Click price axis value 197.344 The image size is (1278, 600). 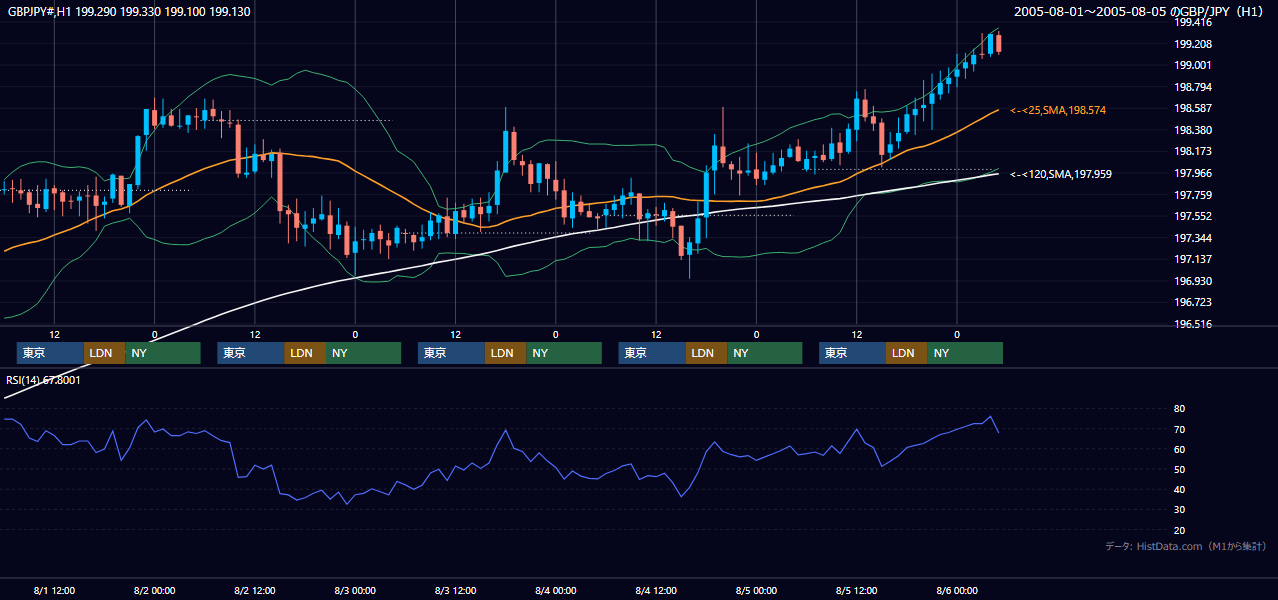[x=1193, y=238]
